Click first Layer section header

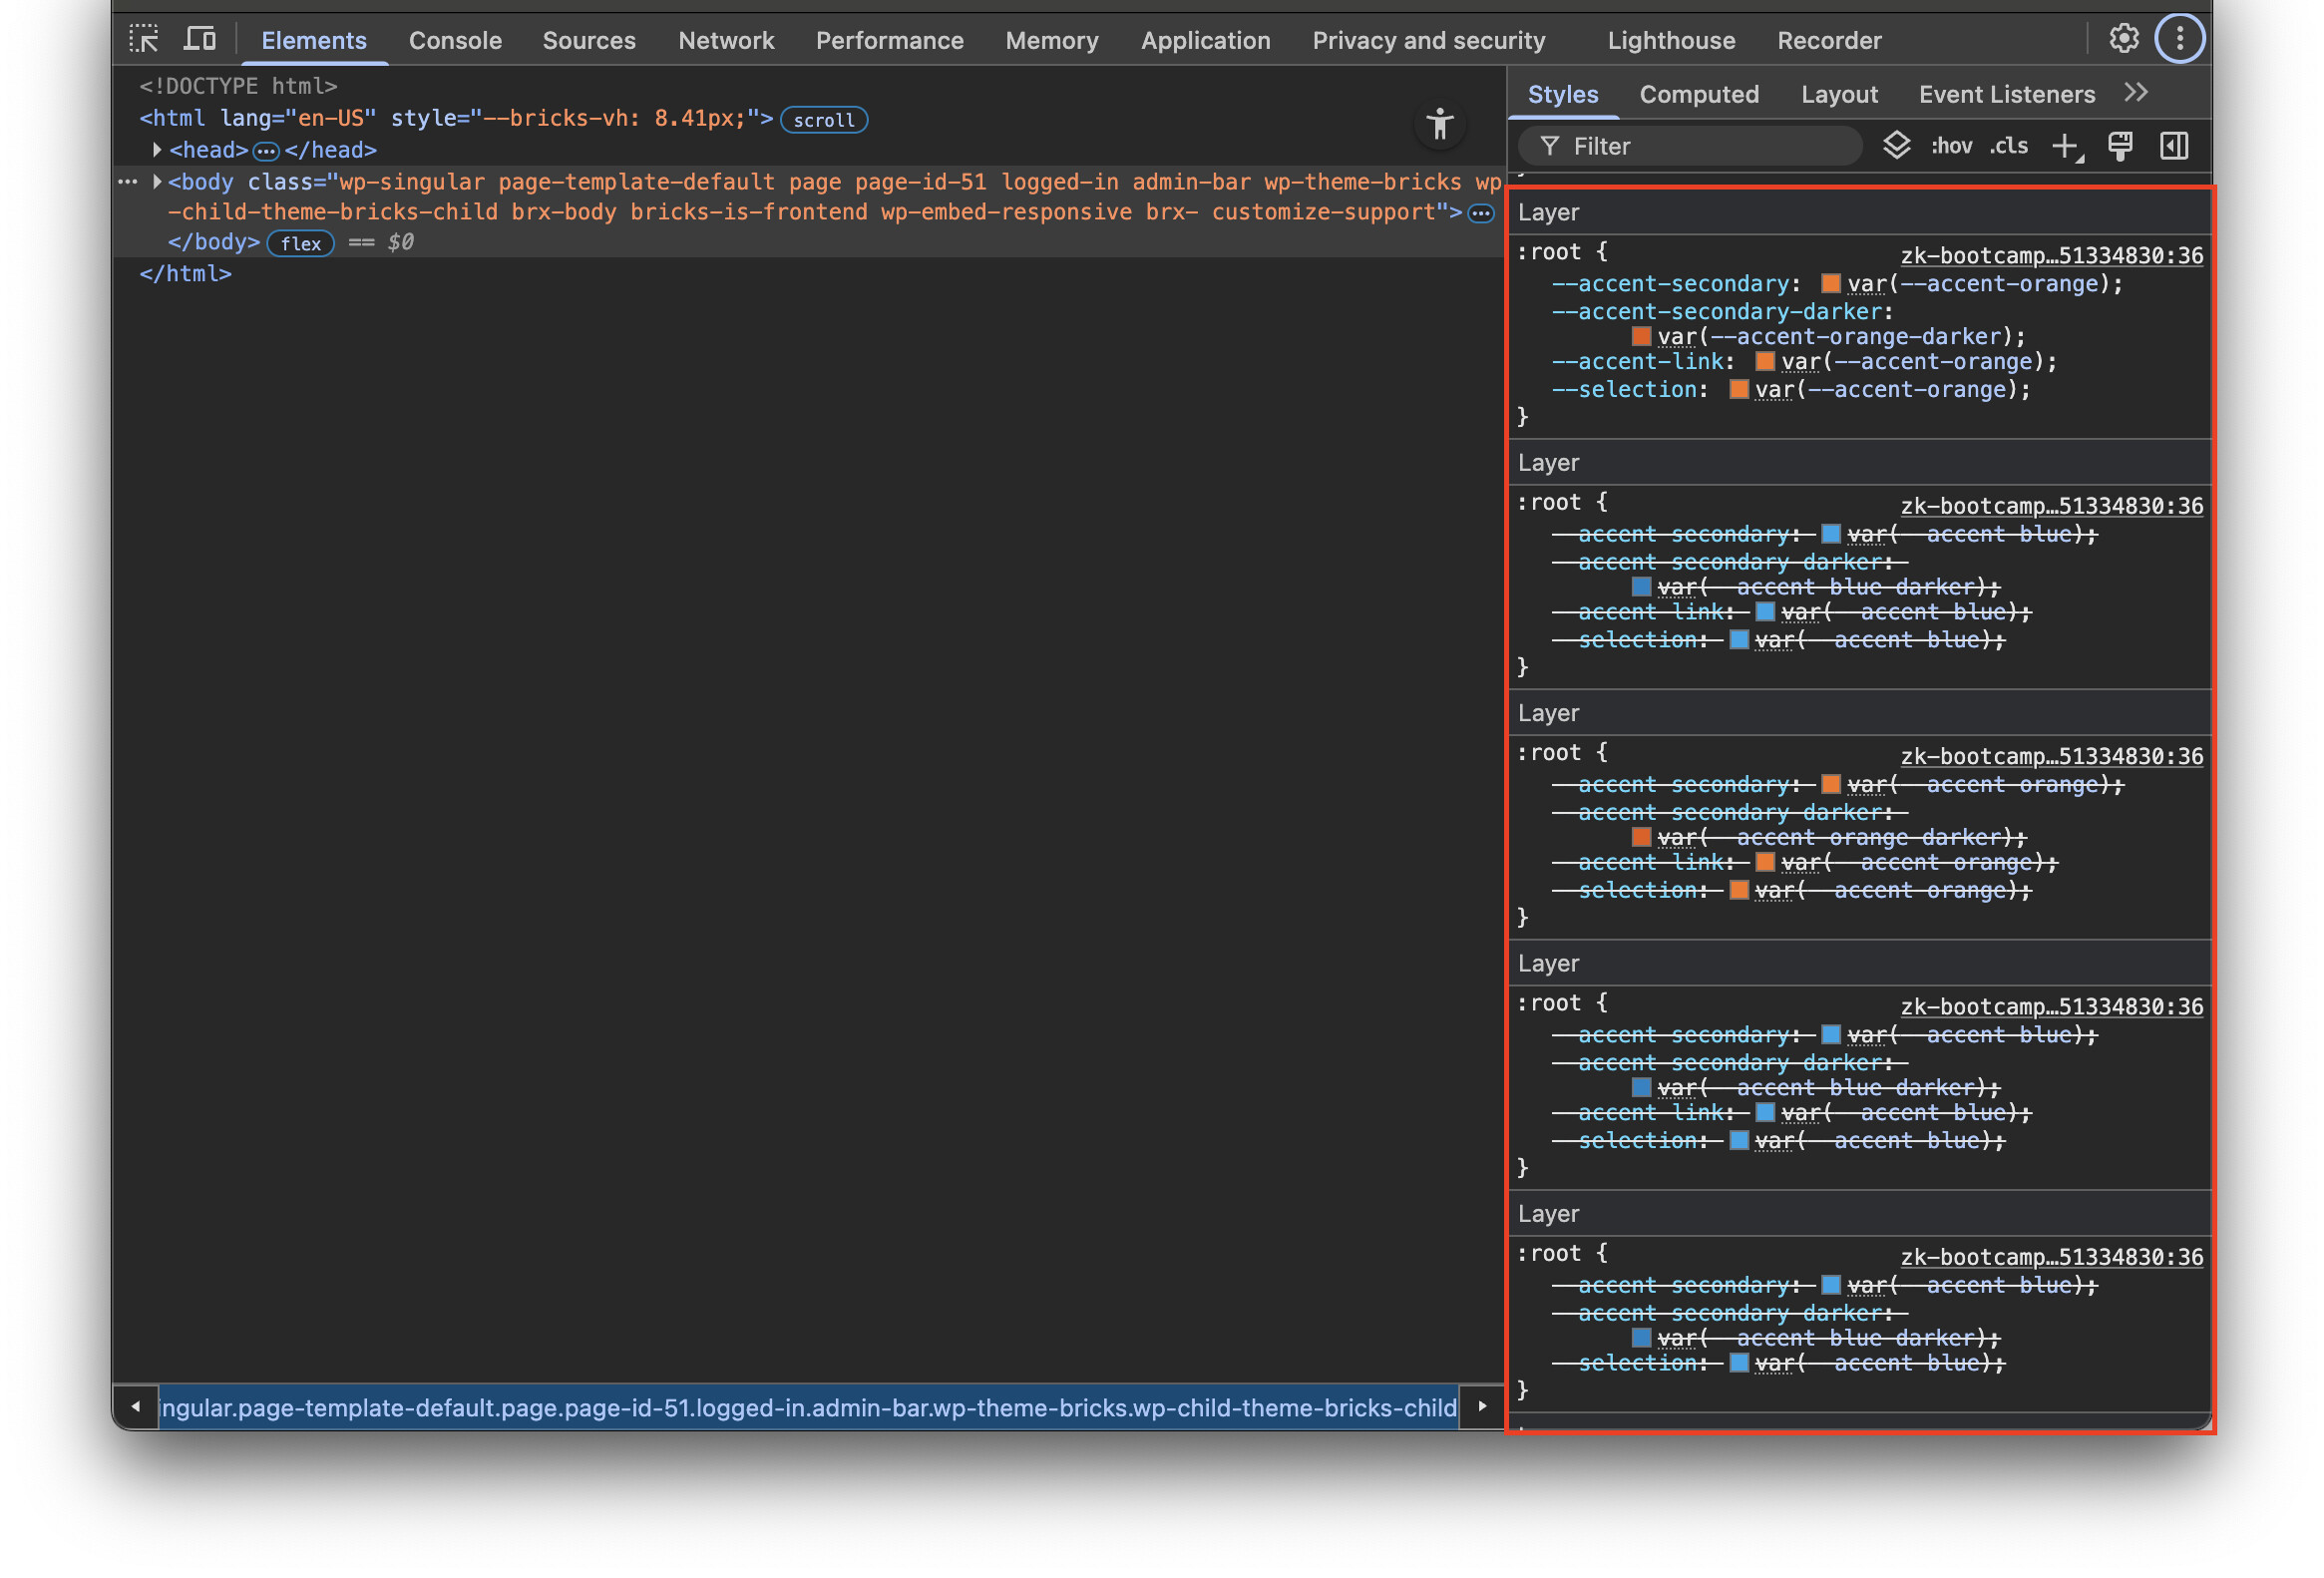pos(1860,212)
